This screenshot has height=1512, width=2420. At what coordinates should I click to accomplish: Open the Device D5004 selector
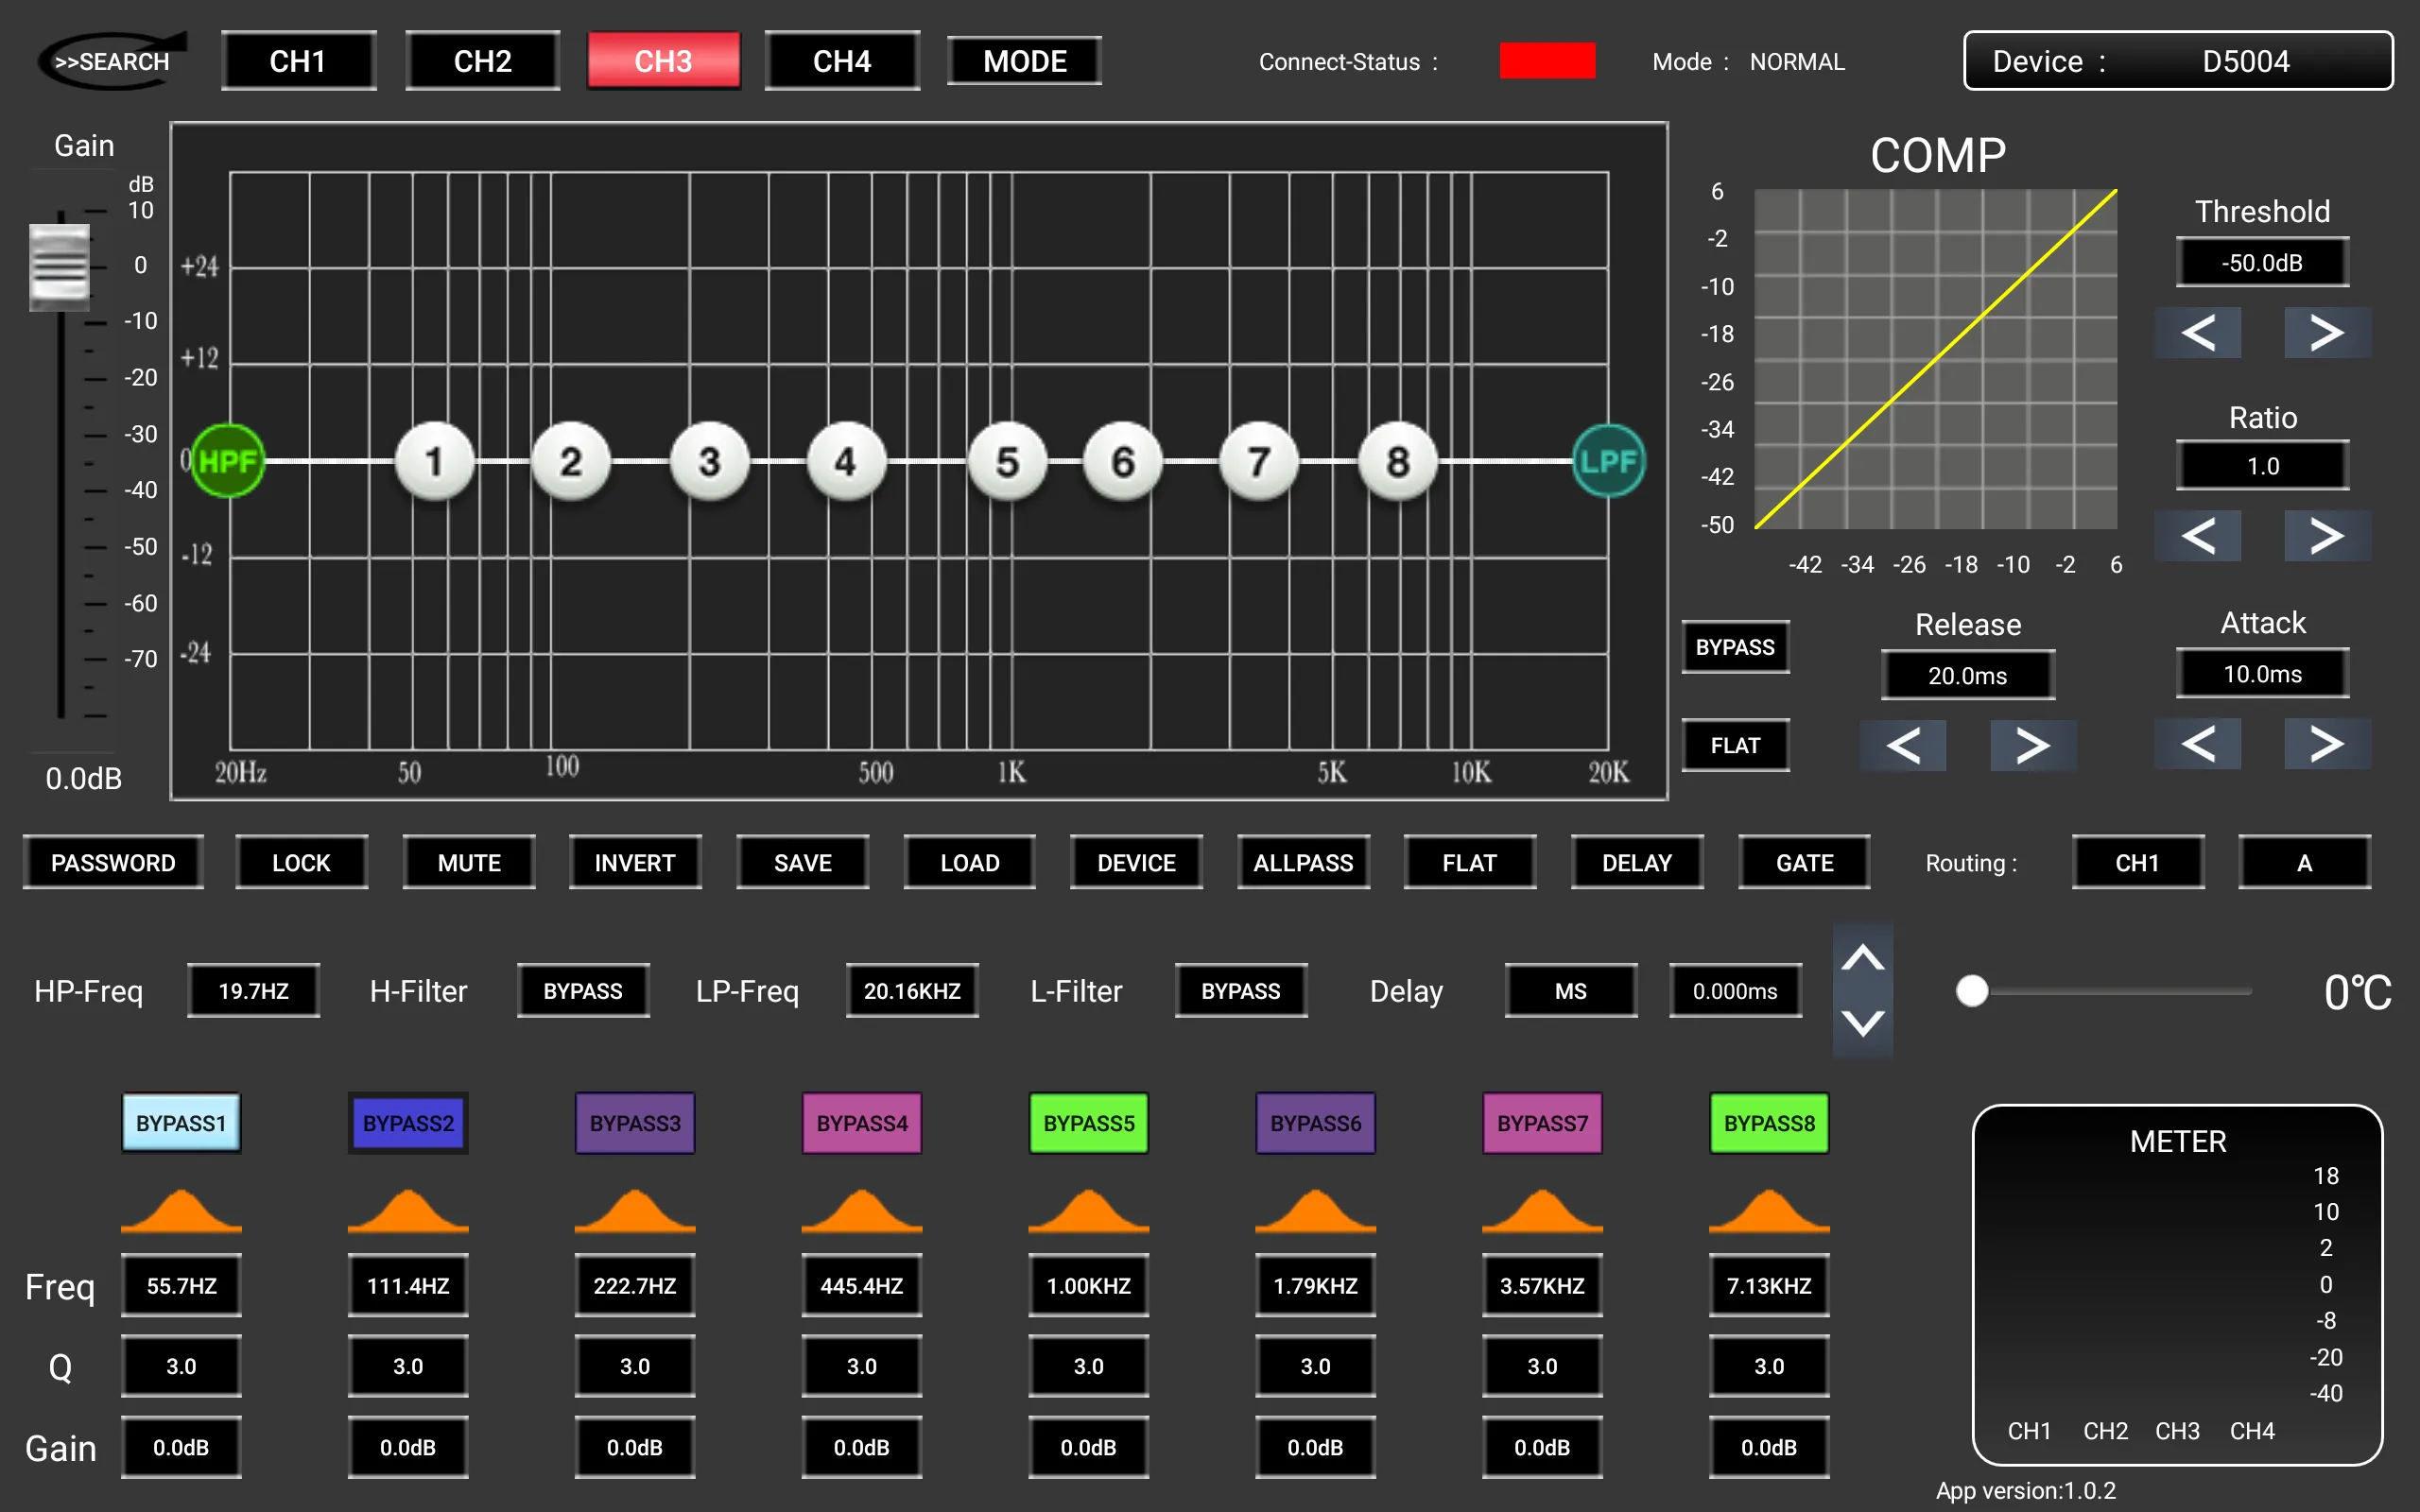(x=2178, y=61)
